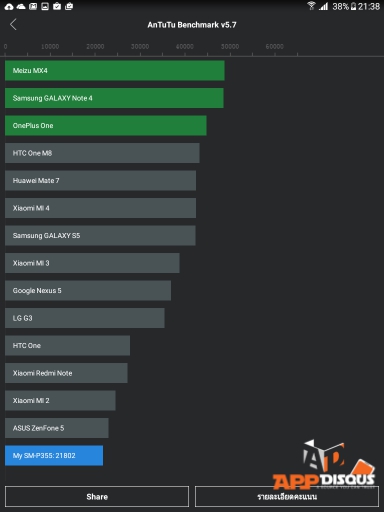Screen dimensions: 384x512
Task: Open the cloud upload notification icon
Action: (9, 6)
